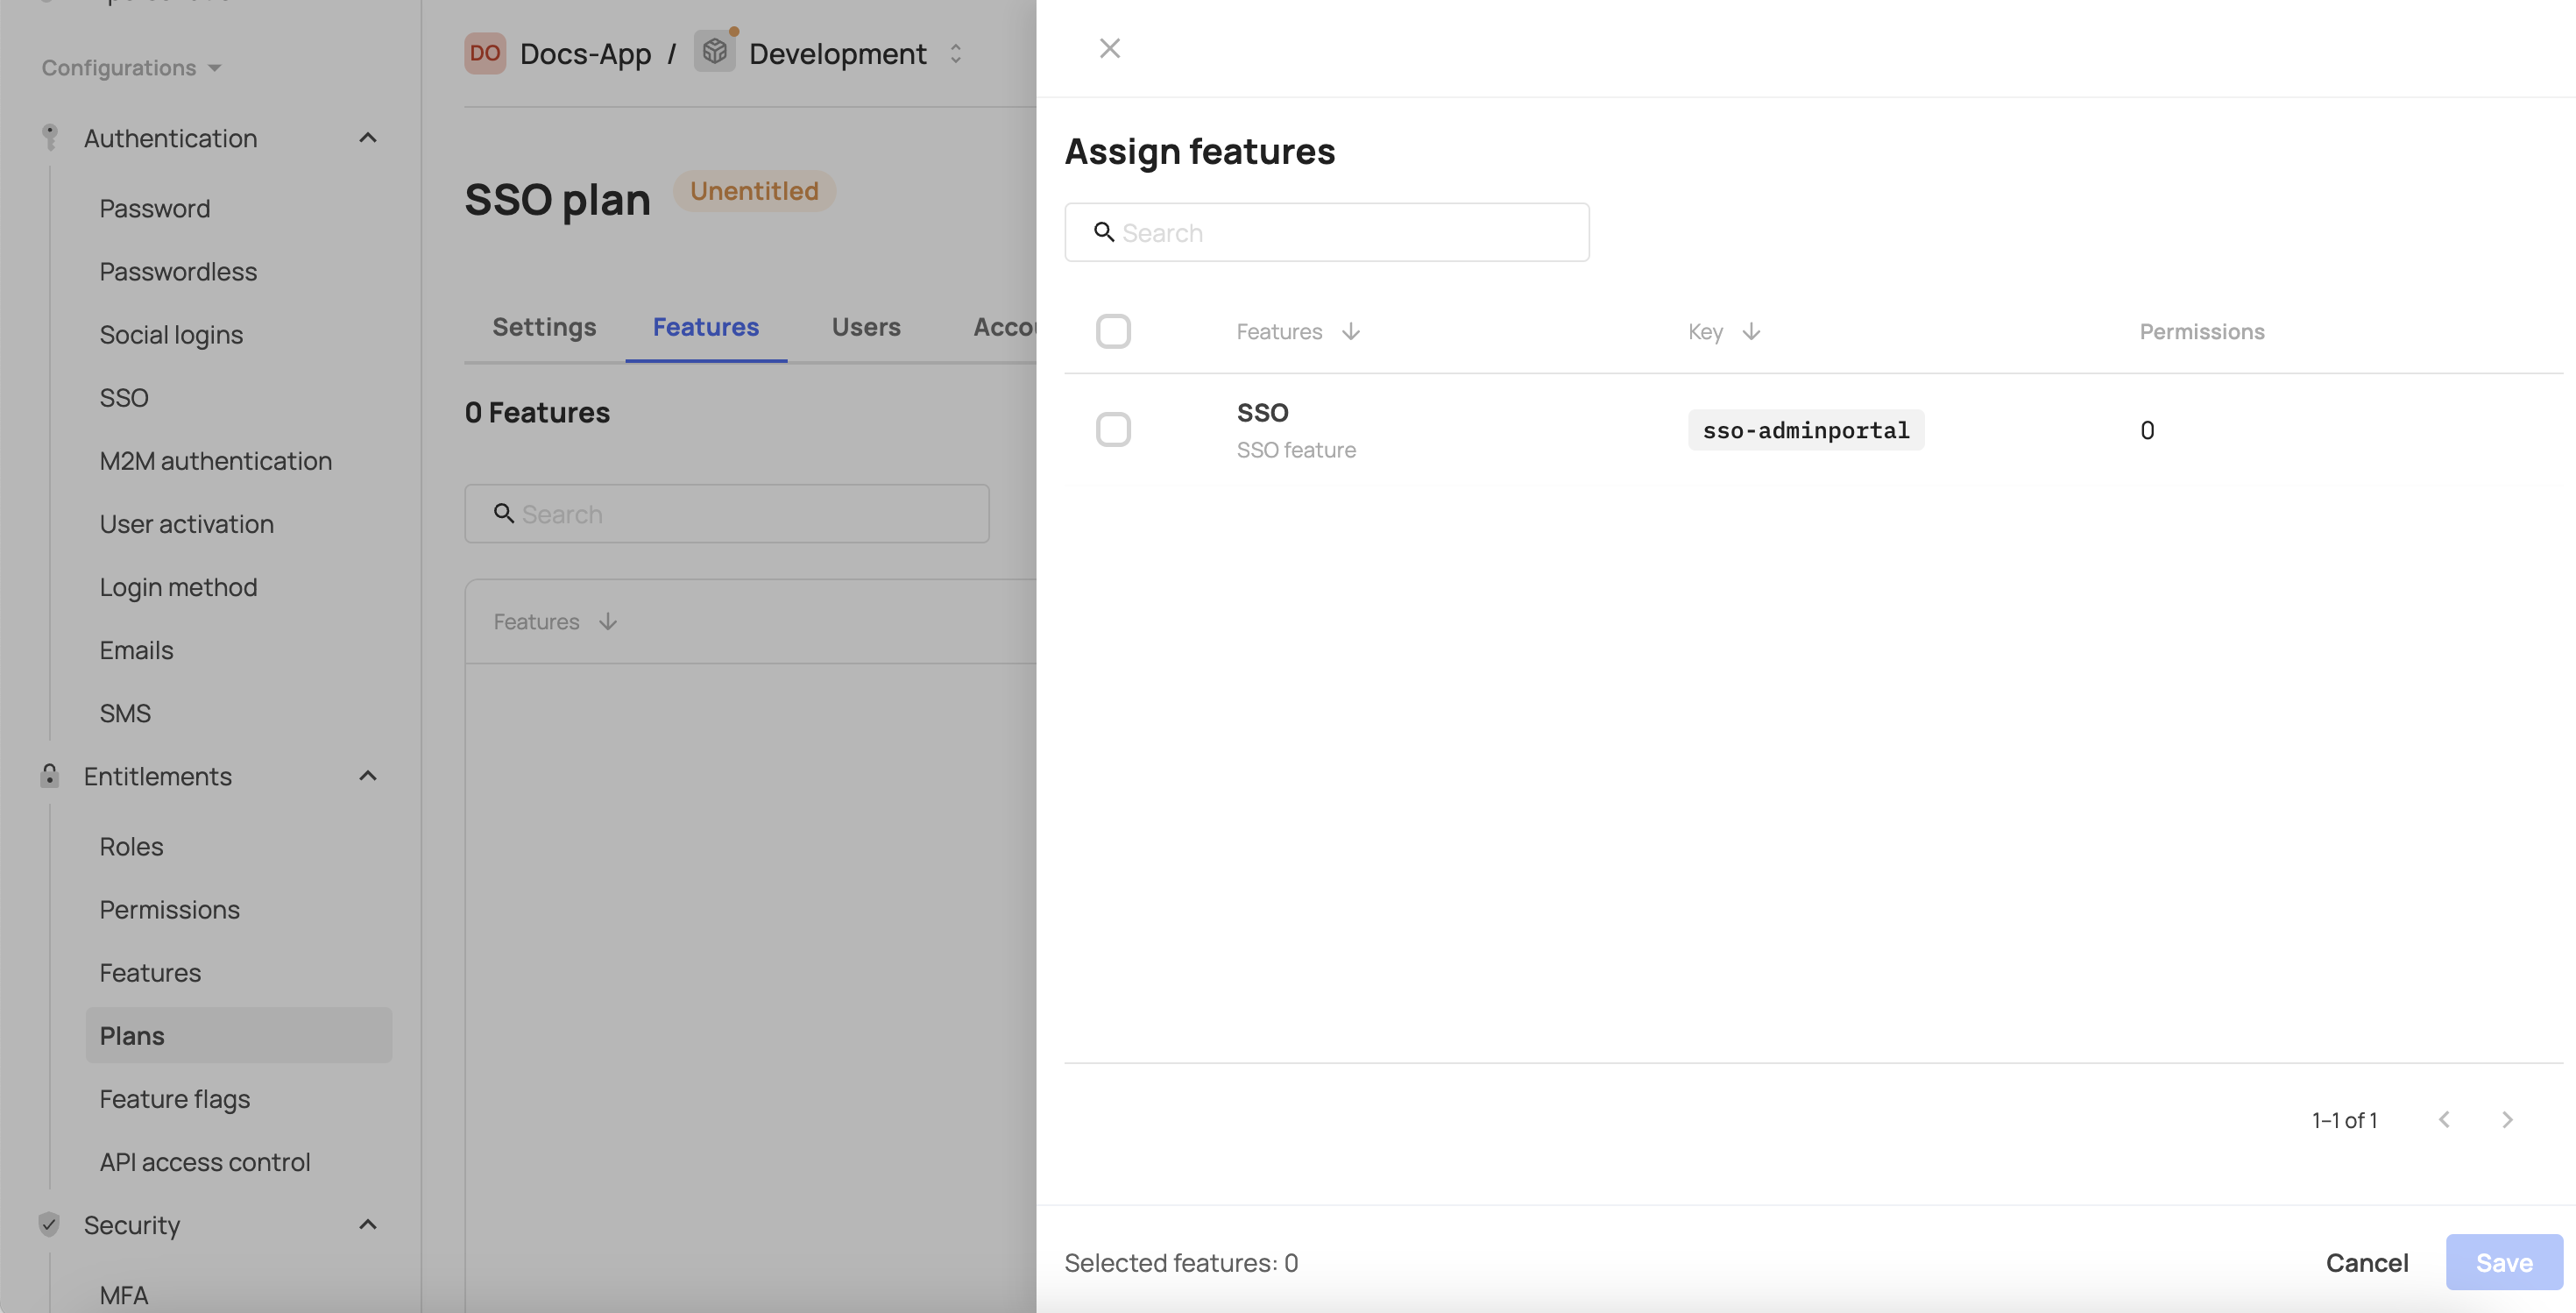The width and height of the screenshot is (2576, 1313).
Task: Click the Entitlements lock icon
Action: pyautogui.click(x=50, y=775)
